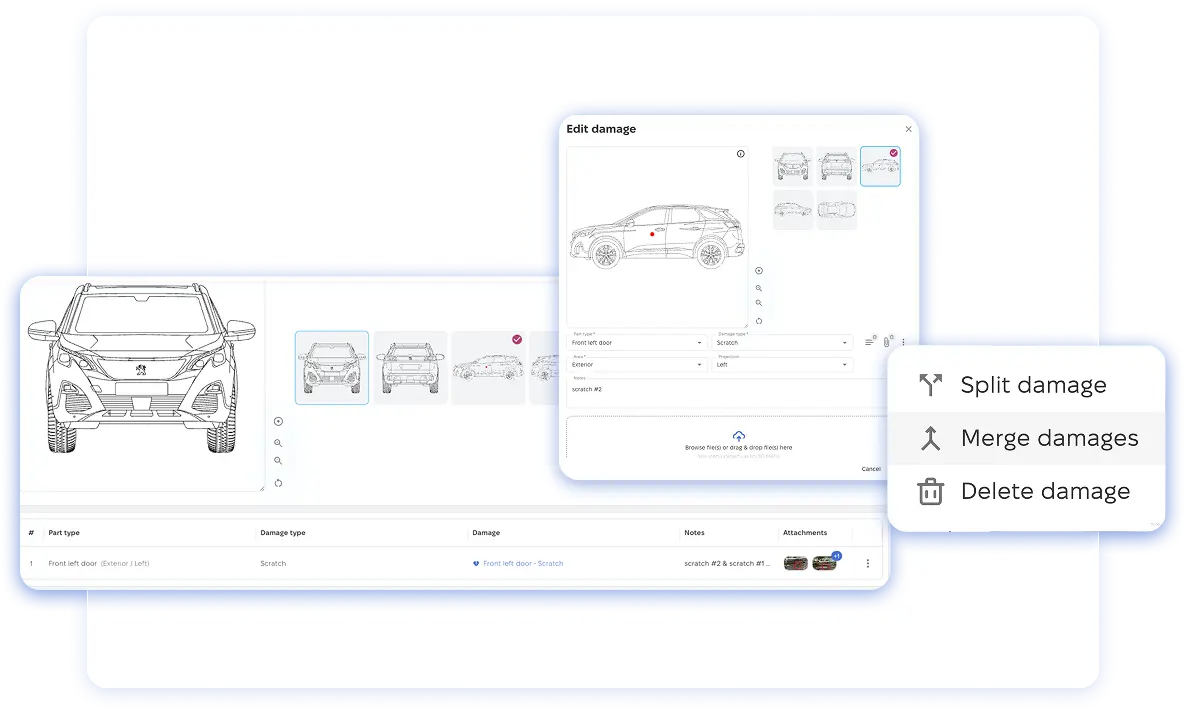
Task: Expand the Damage type dropdown showing Scratch
Action: point(782,343)
